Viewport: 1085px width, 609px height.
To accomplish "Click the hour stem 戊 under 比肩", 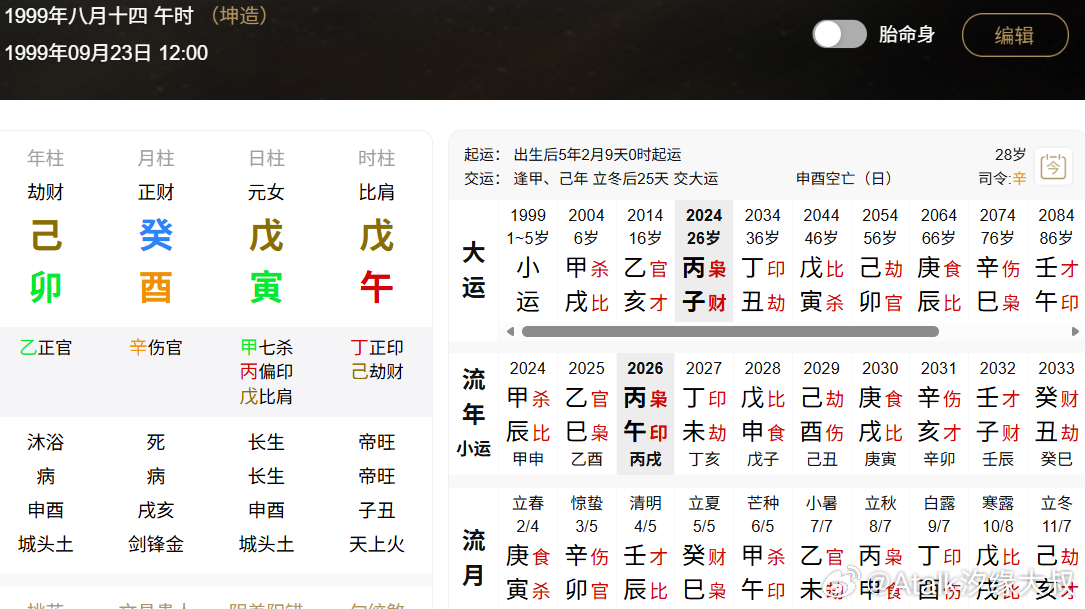I will [376, 235].
